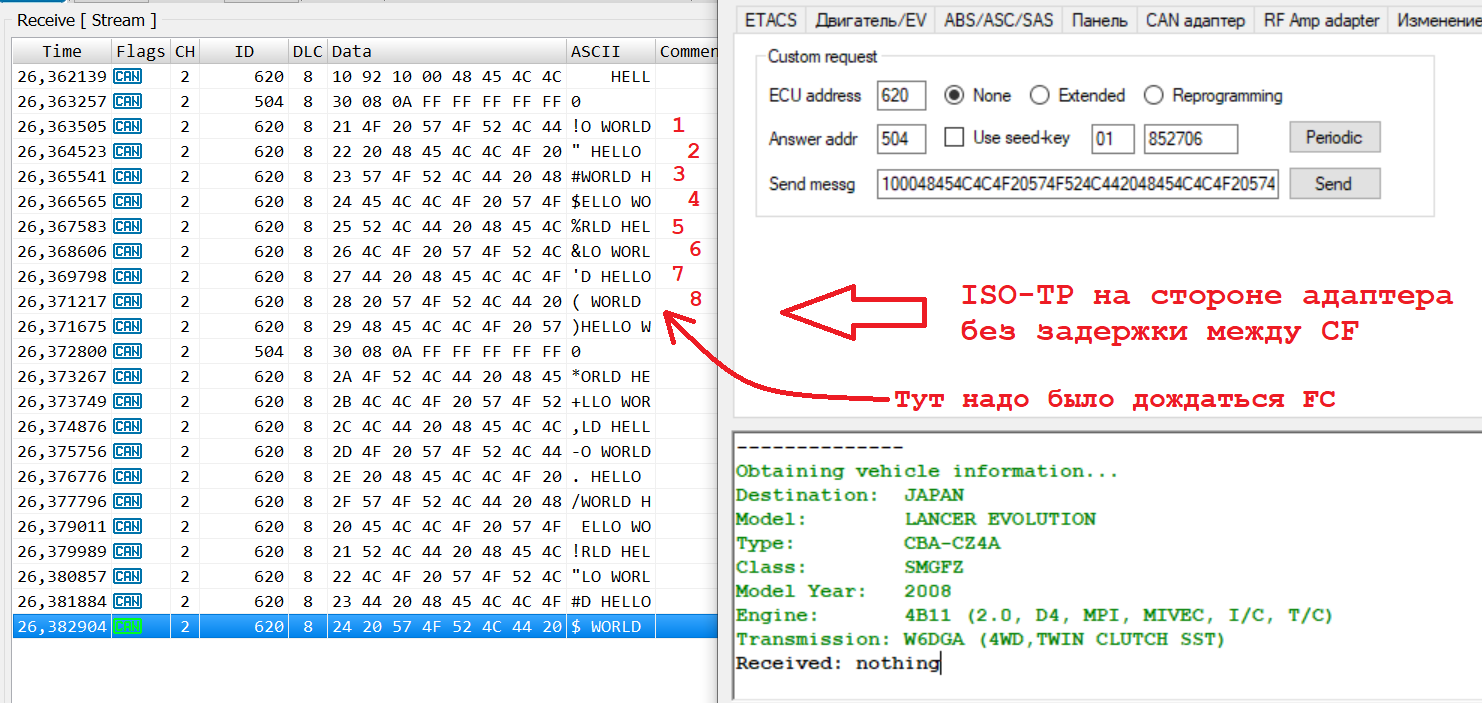
Task: Click the ASCII text '!O WORLD' in row 26,363505
Action: 611,126
